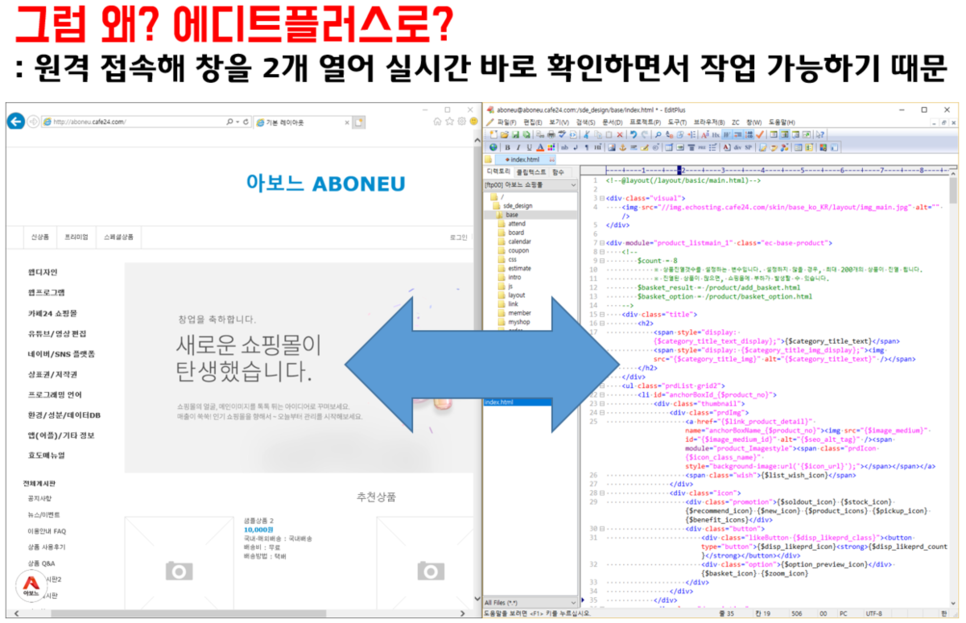The image size is (966, 623).
Task: Open the 공지사항 board link
Action: pos(40,498)
